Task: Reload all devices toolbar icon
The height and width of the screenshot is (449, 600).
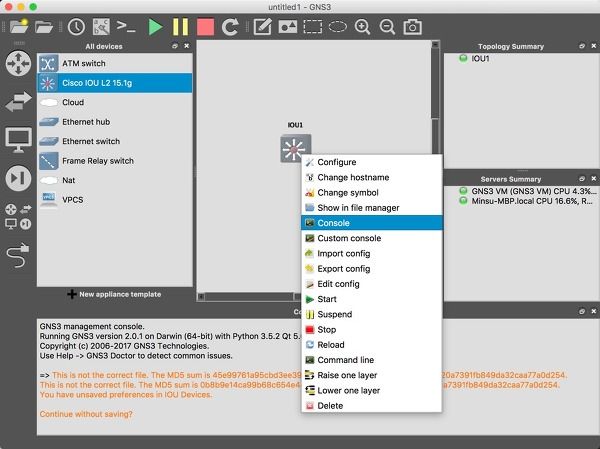Action: (x=230, y=27)
